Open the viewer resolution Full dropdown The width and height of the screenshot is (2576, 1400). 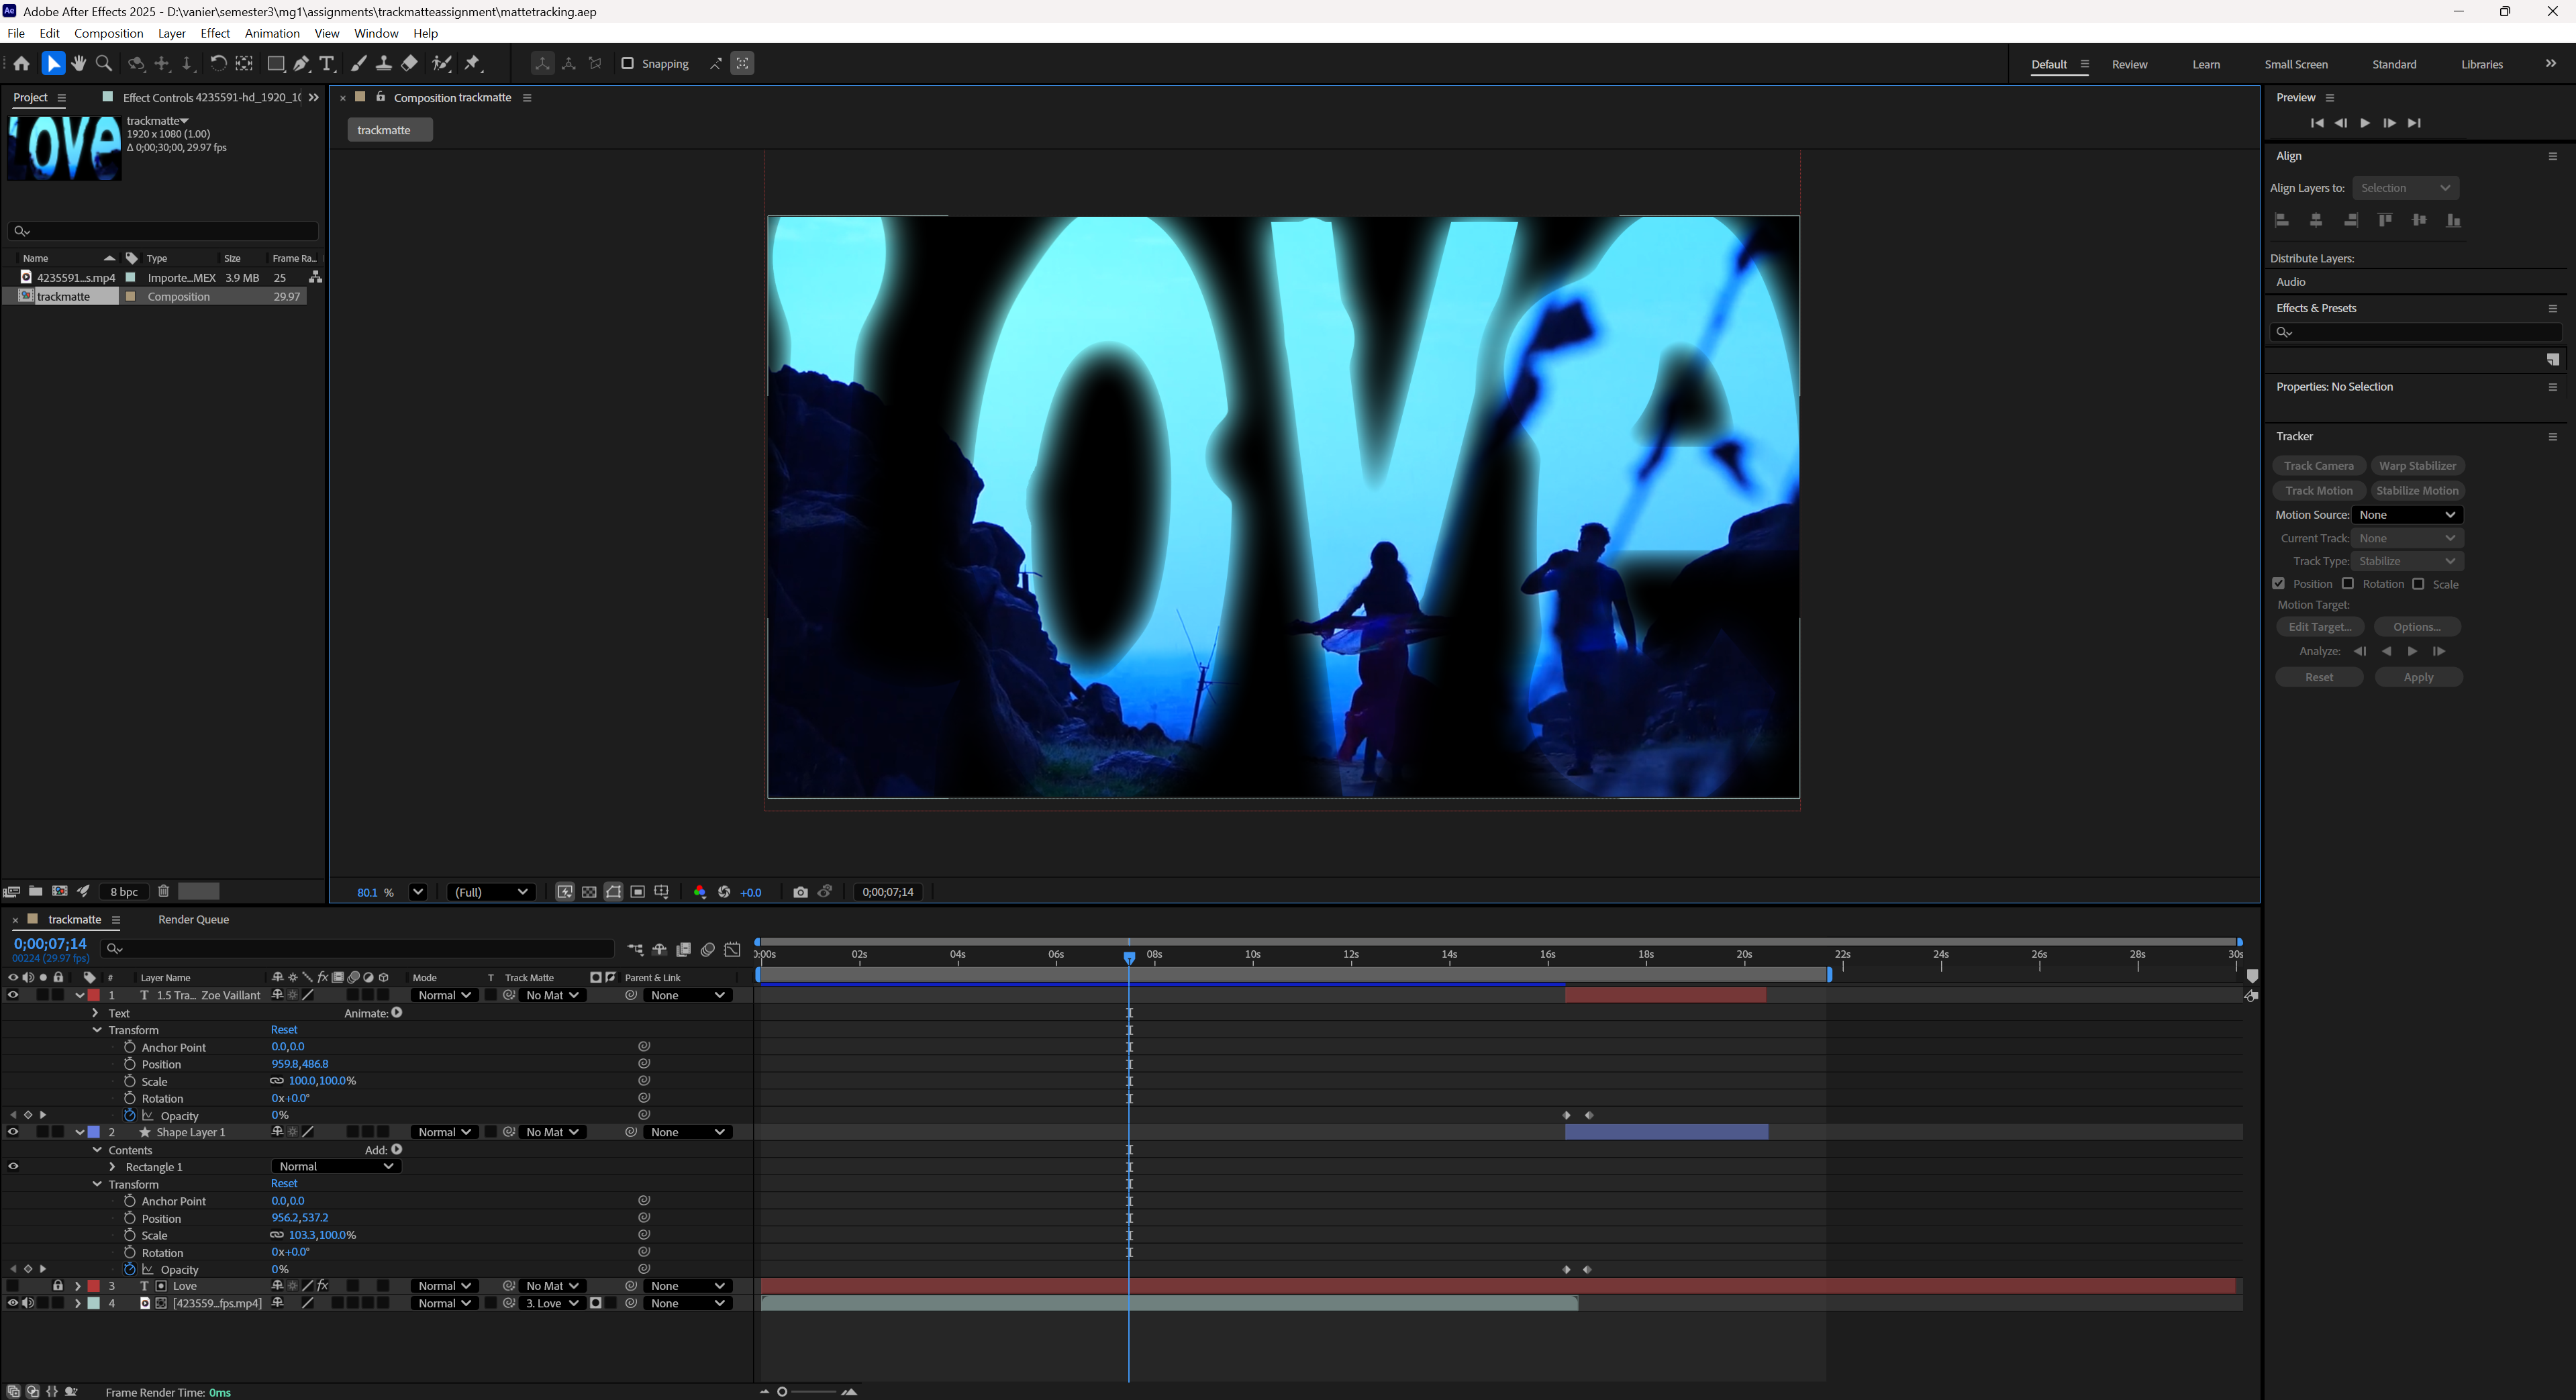(x=492, y=892)
